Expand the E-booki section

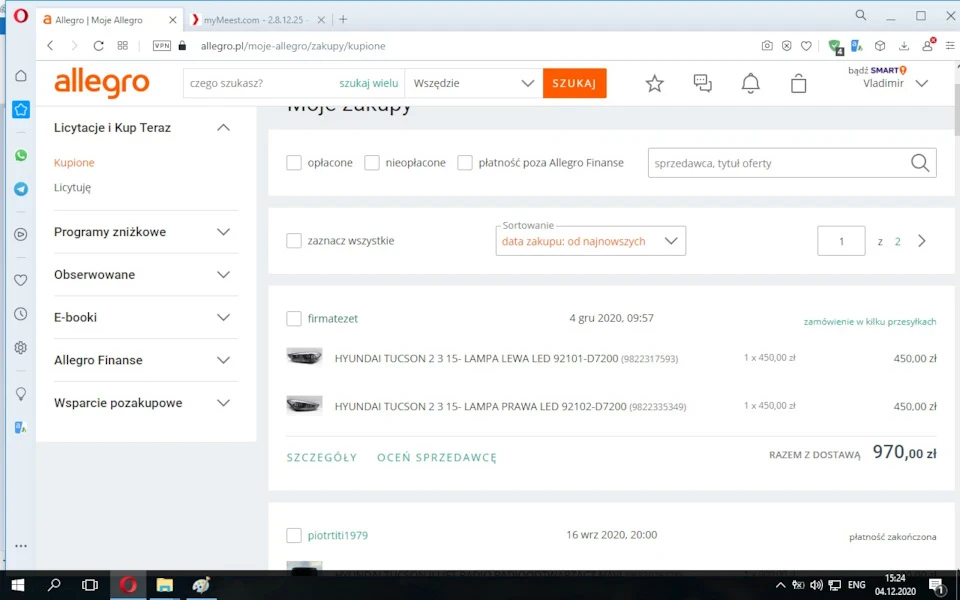pyautogui.click(x=223, y=318)
